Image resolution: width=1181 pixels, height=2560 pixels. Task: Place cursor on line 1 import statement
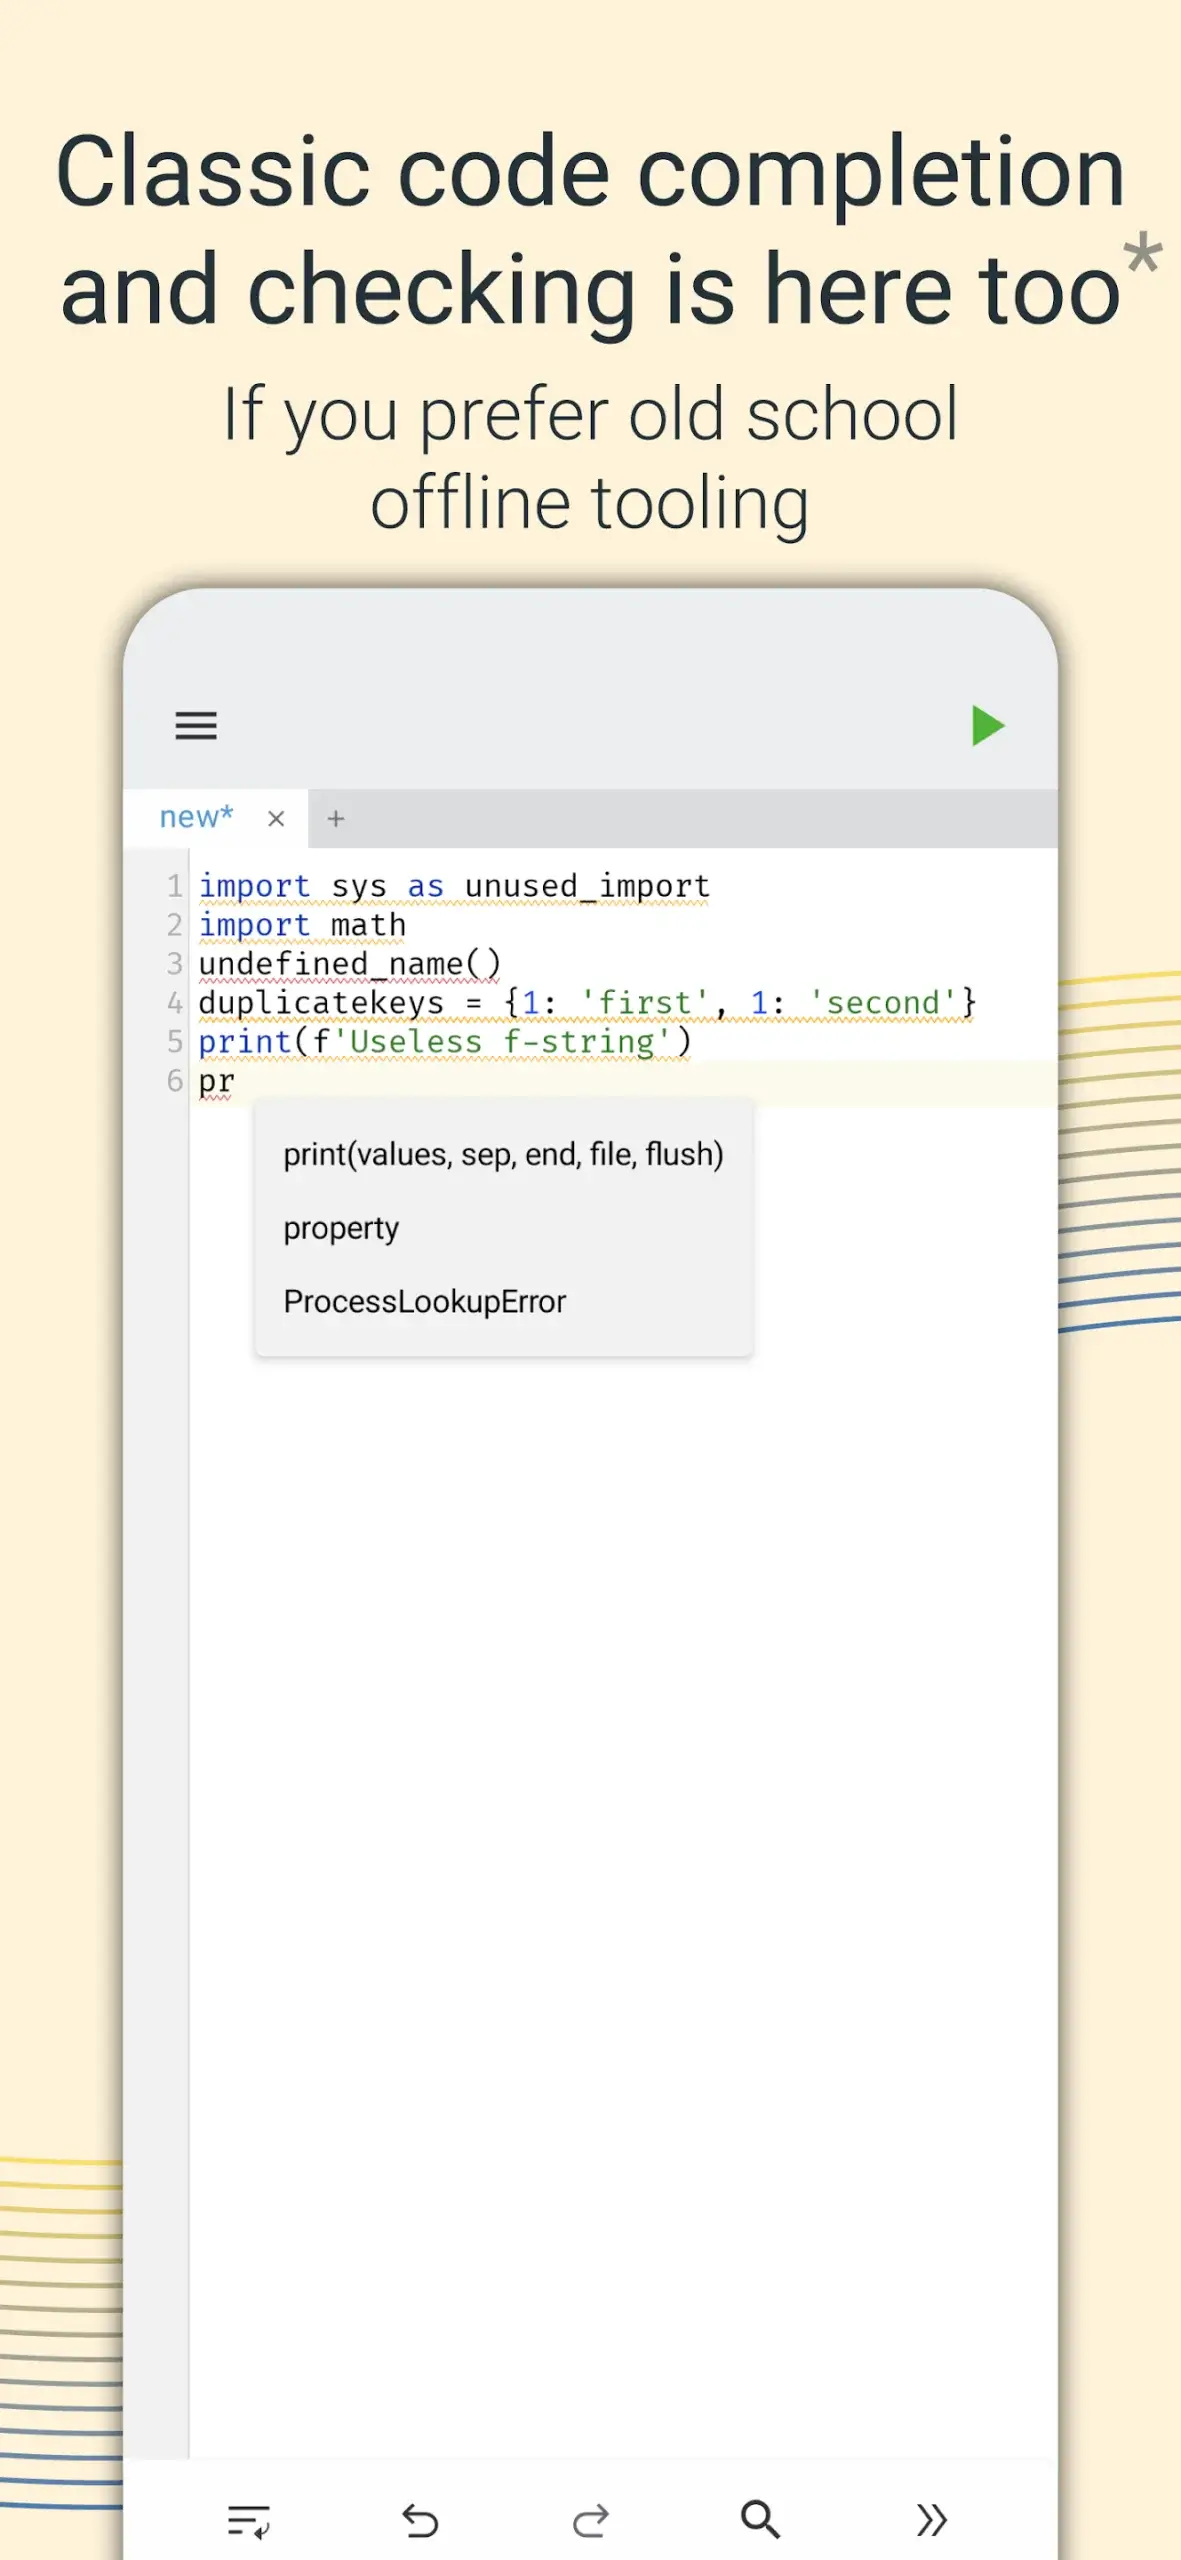[x=454, y=886]
